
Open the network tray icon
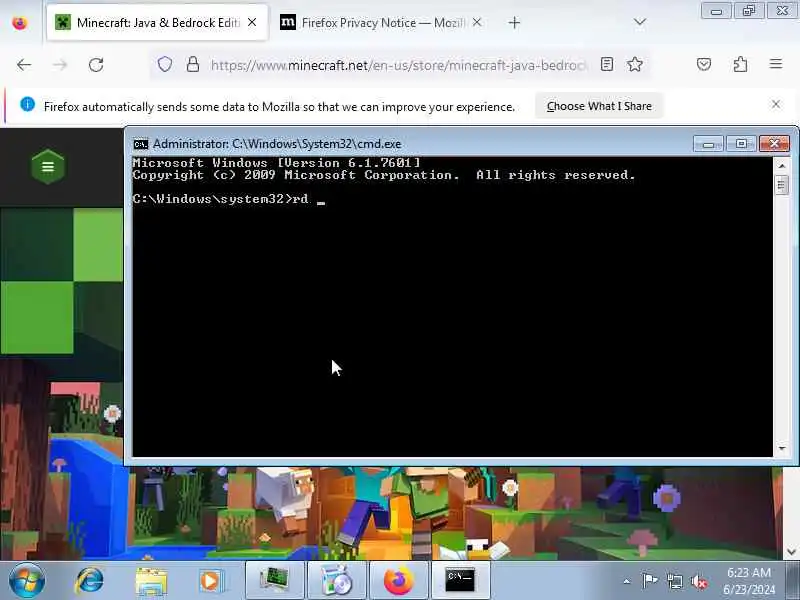(x=675, y=581)
